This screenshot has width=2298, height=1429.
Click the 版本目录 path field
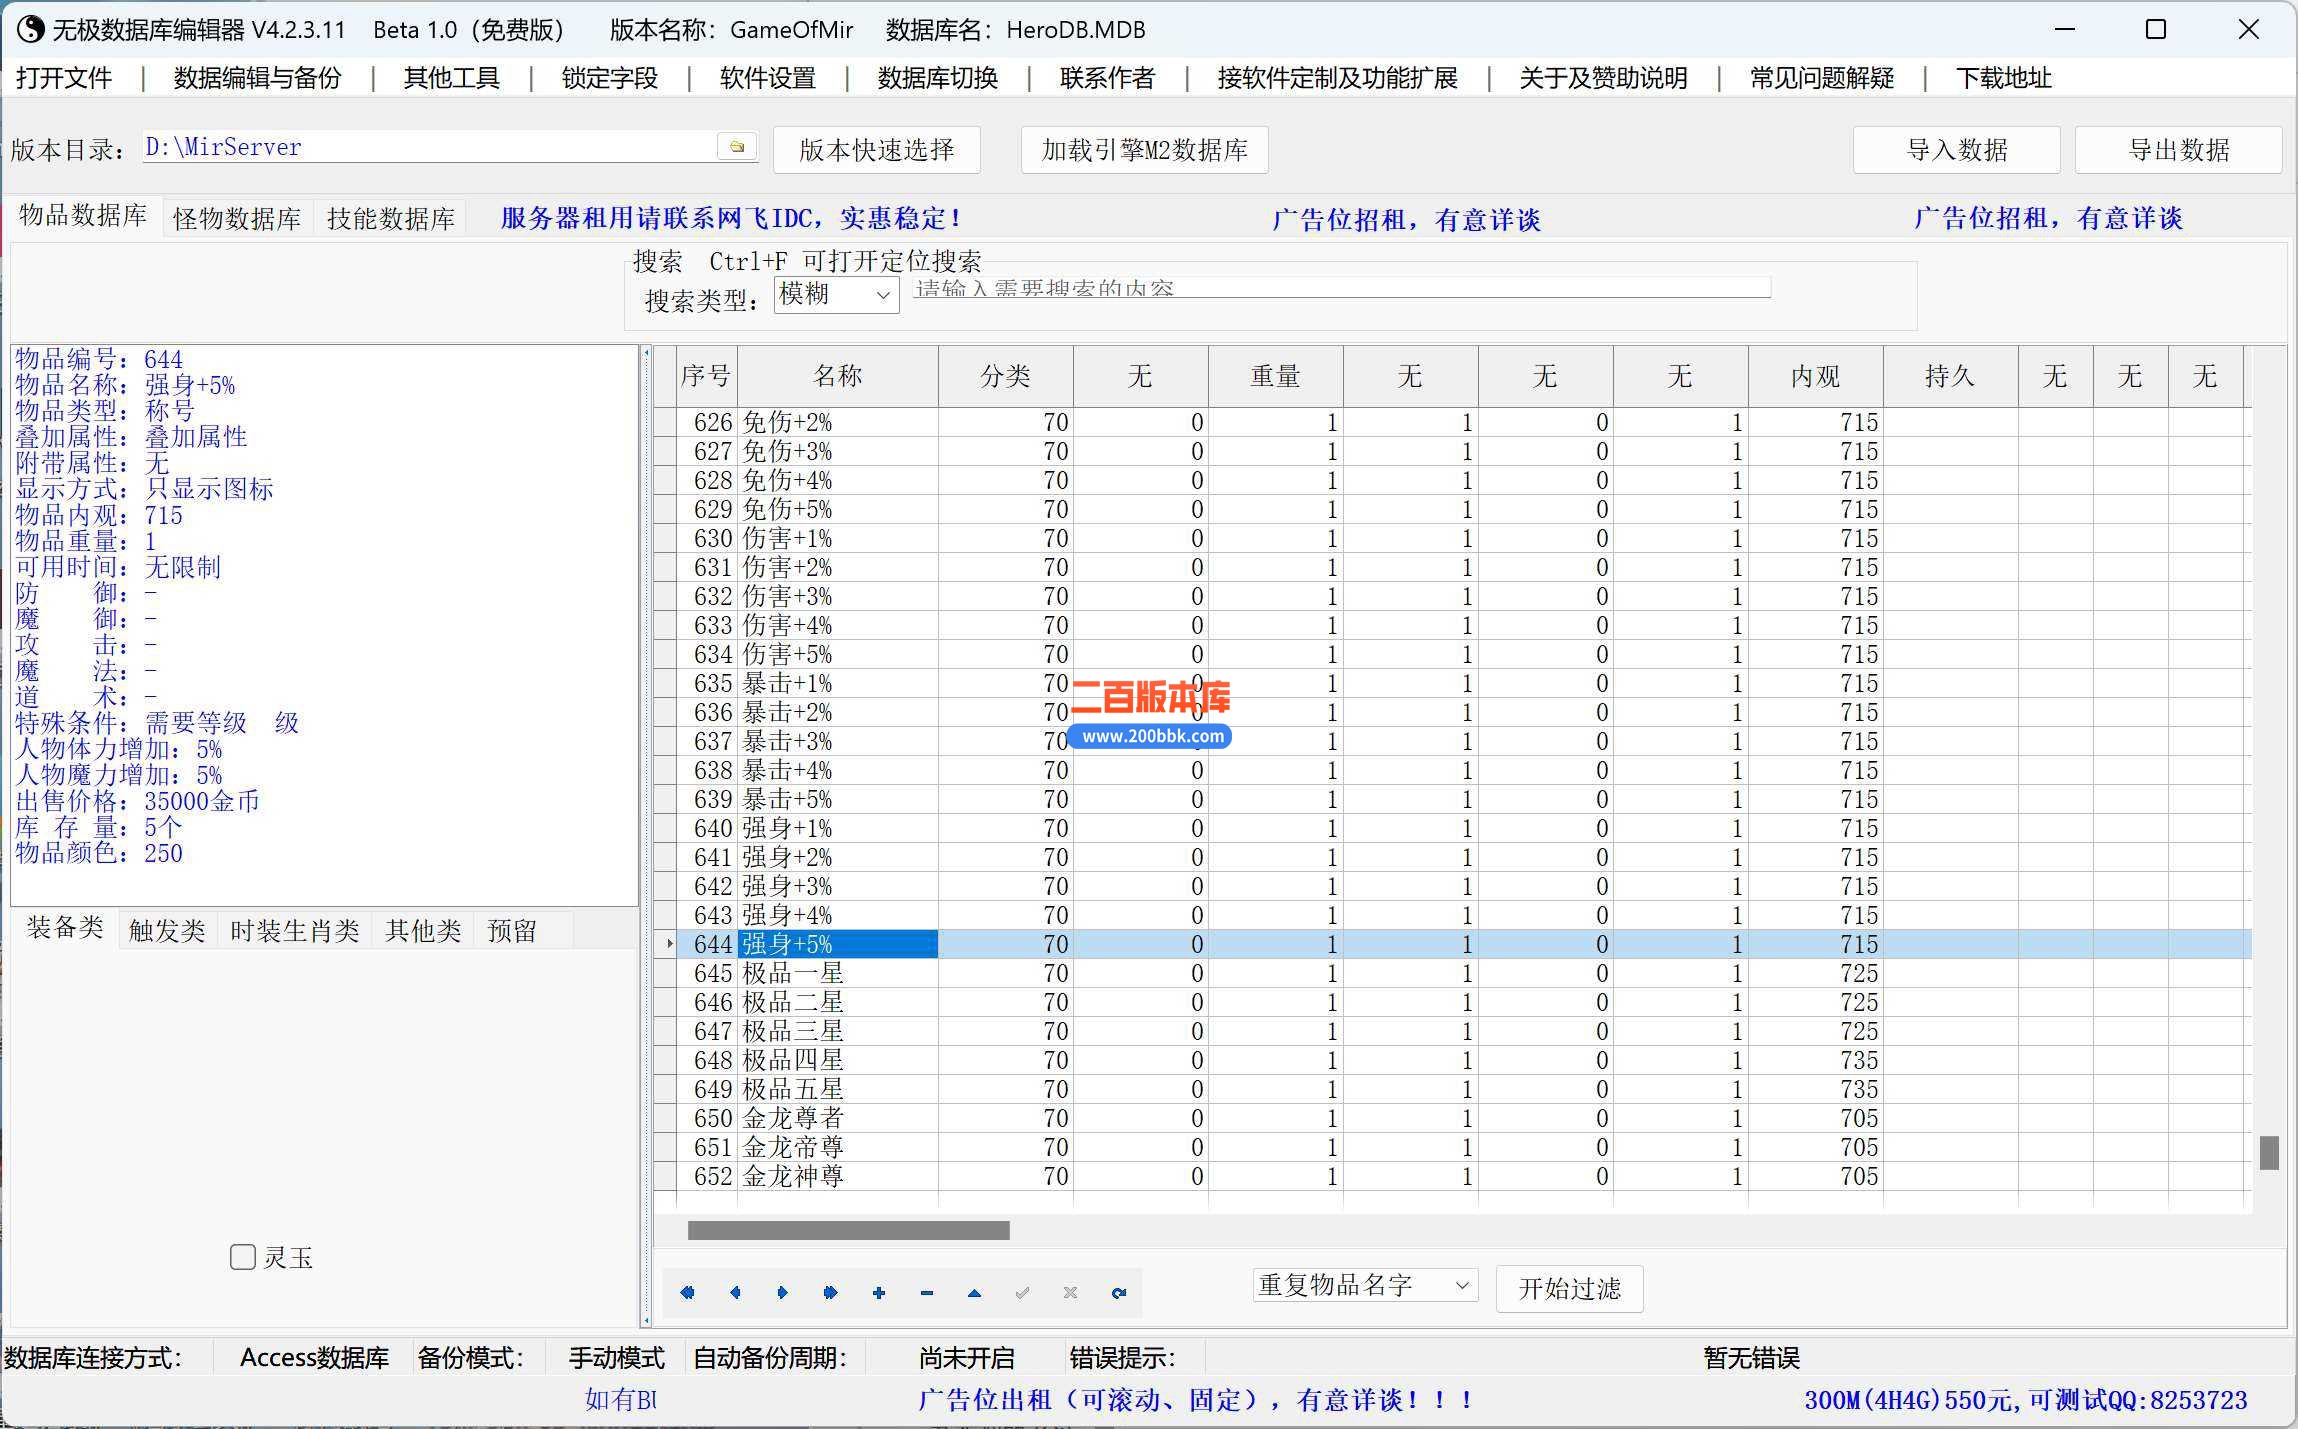(430, 147)
